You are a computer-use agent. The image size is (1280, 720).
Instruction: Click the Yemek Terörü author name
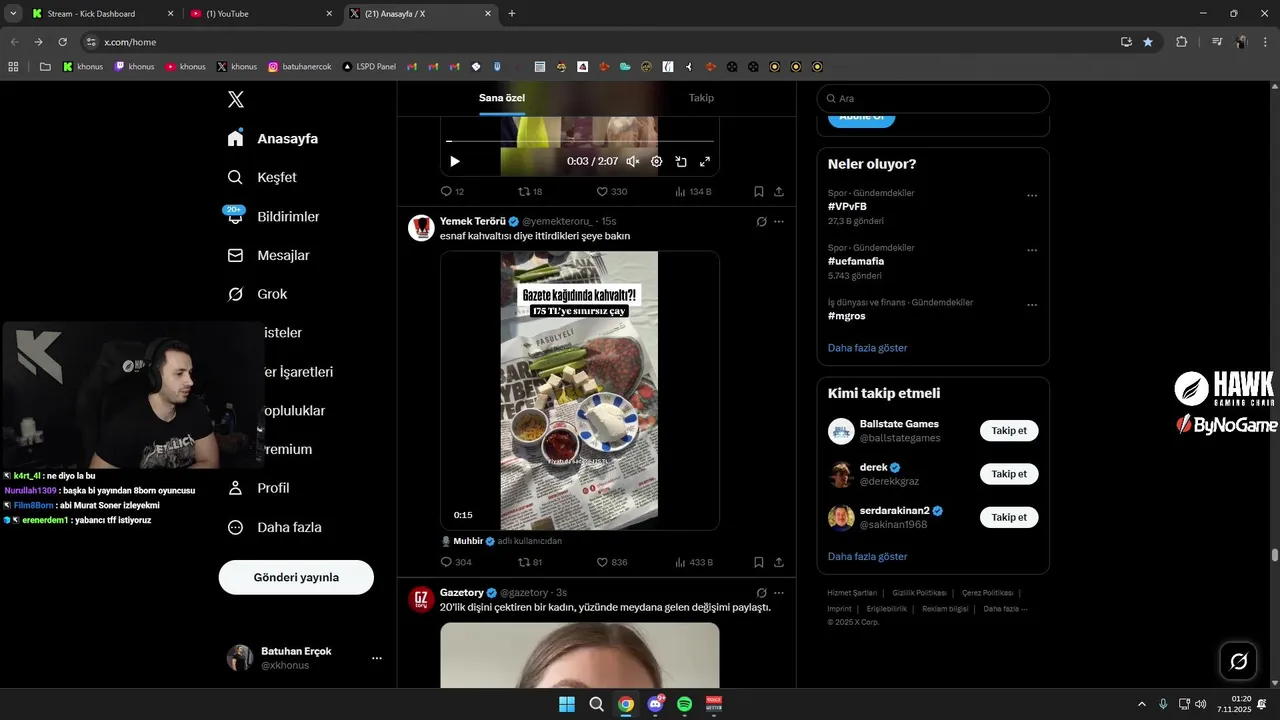tap(473, 221)
